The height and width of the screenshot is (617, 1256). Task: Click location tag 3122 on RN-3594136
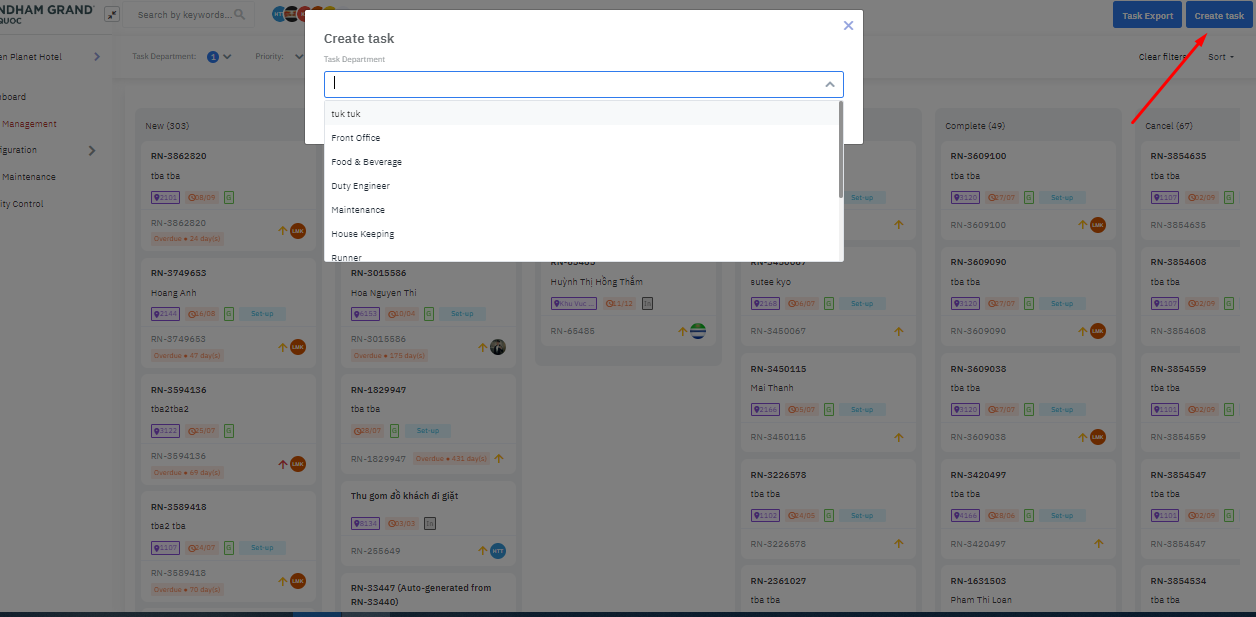pyautogui.click(x=165, y=431)
